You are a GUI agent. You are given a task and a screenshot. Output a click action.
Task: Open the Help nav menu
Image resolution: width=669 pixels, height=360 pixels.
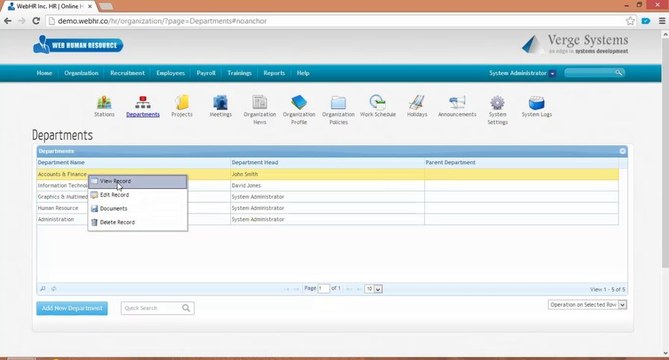click(303, 73)
